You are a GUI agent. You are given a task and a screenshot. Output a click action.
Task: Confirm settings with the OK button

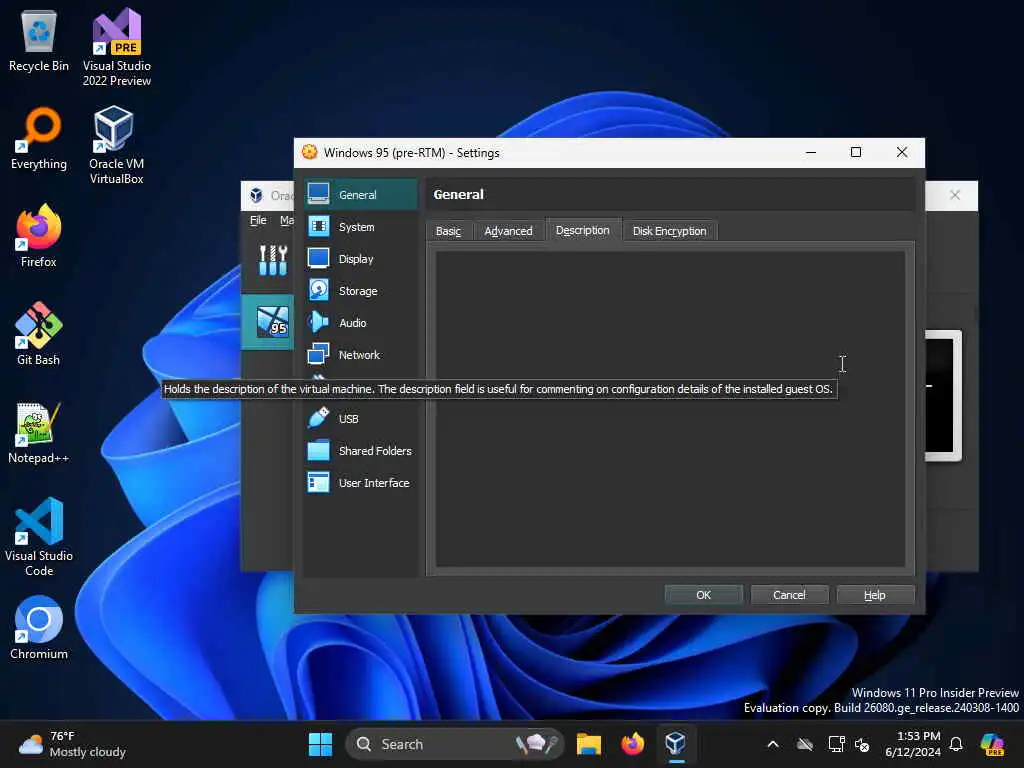(x=703, y=595)
